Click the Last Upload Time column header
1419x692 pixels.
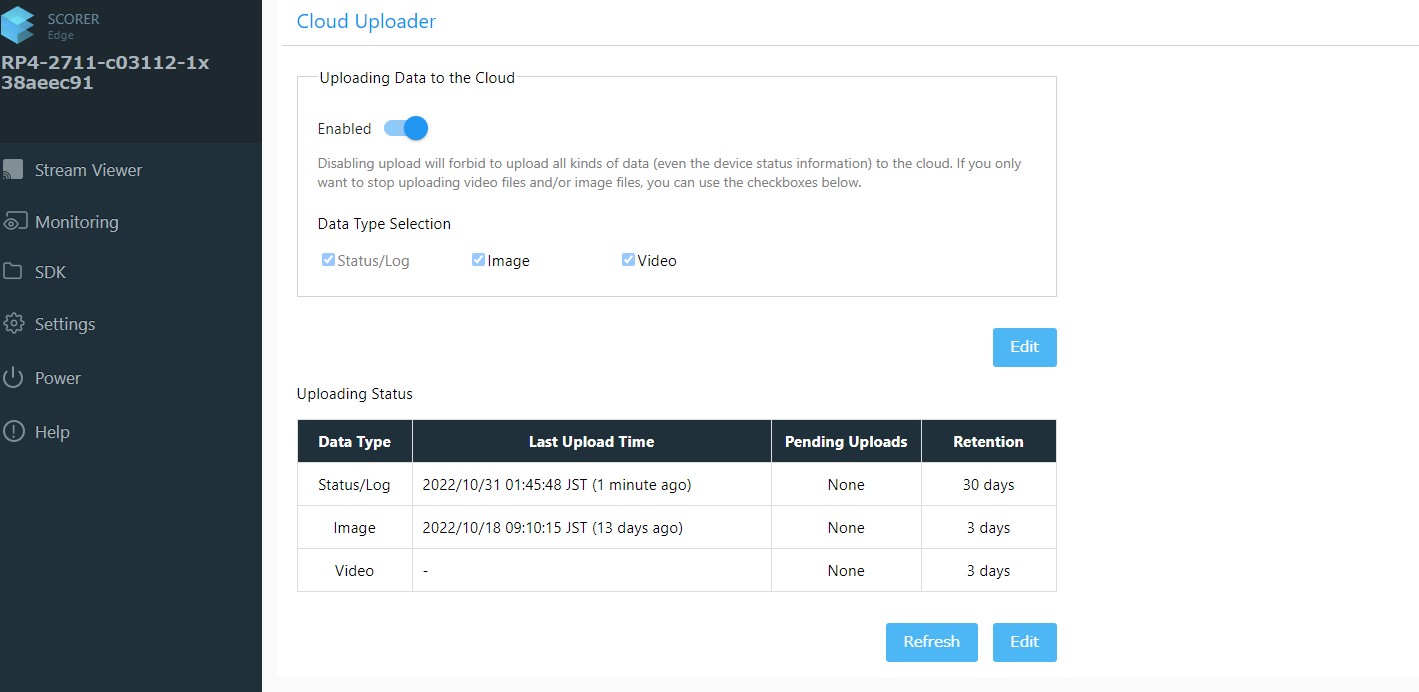click(591, 442)
